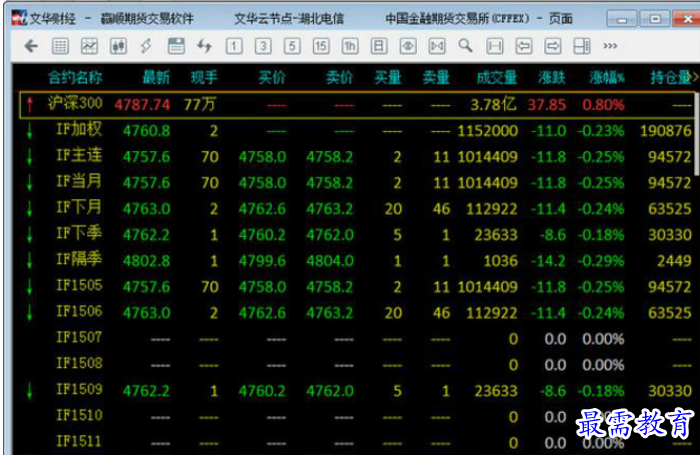Screen dimensions: 700x455
Task: Click the save disk icon
Action: click(x=176, y=46)
